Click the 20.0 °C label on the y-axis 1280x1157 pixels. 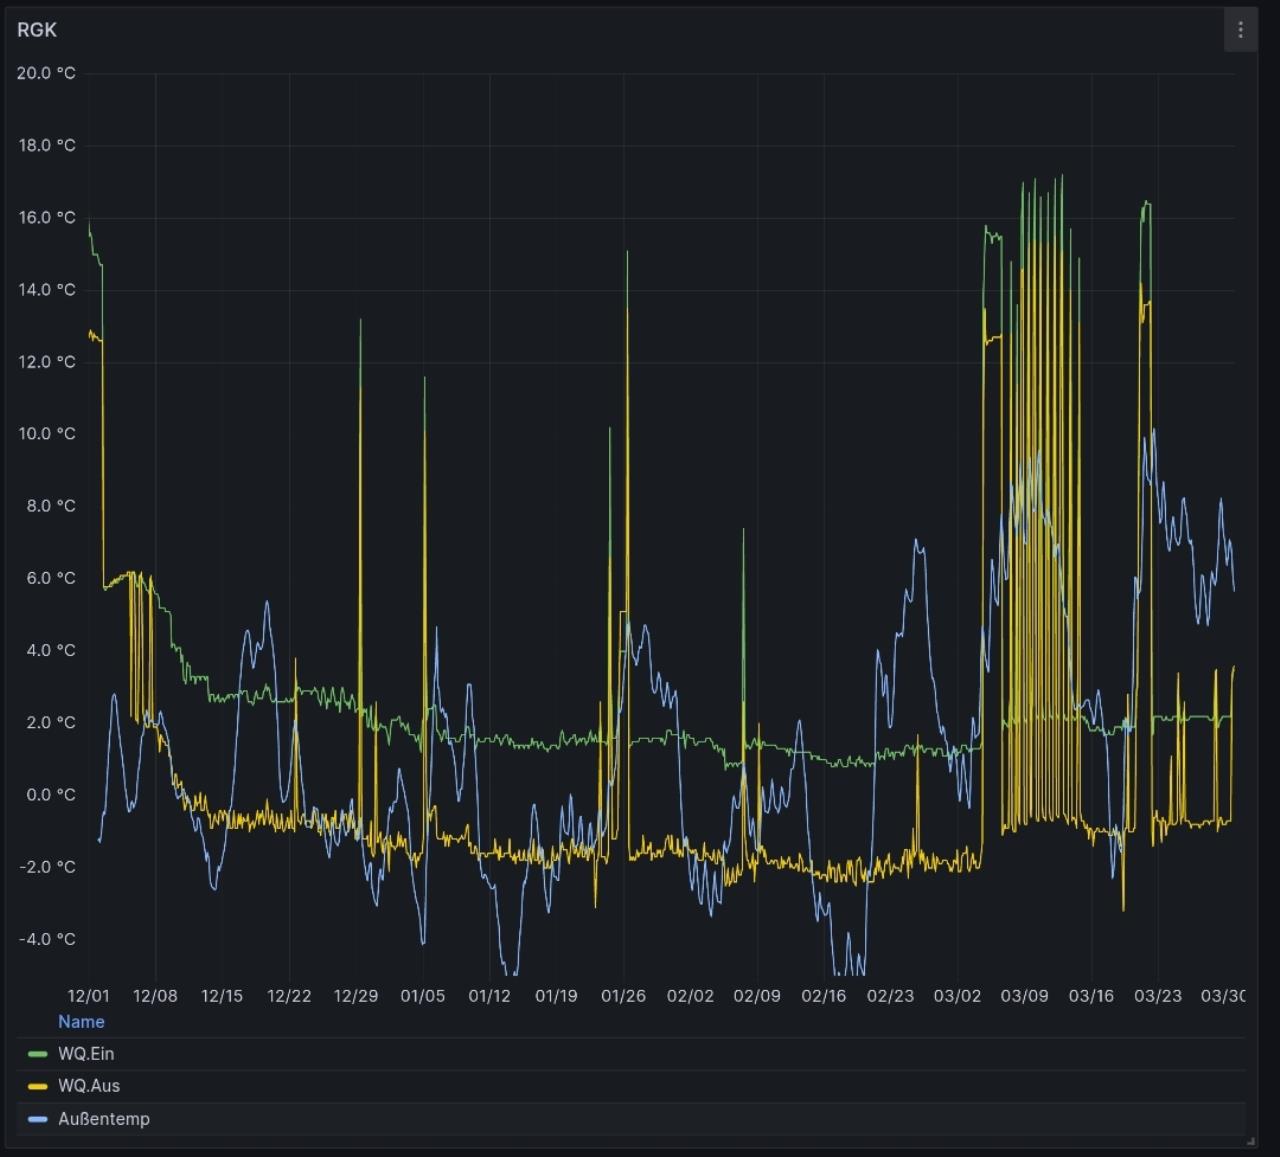[46, 73]
